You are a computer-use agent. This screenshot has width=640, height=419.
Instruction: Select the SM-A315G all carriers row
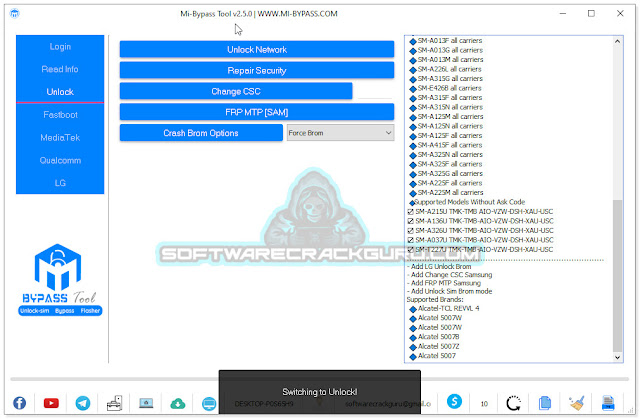click(446, 79)
